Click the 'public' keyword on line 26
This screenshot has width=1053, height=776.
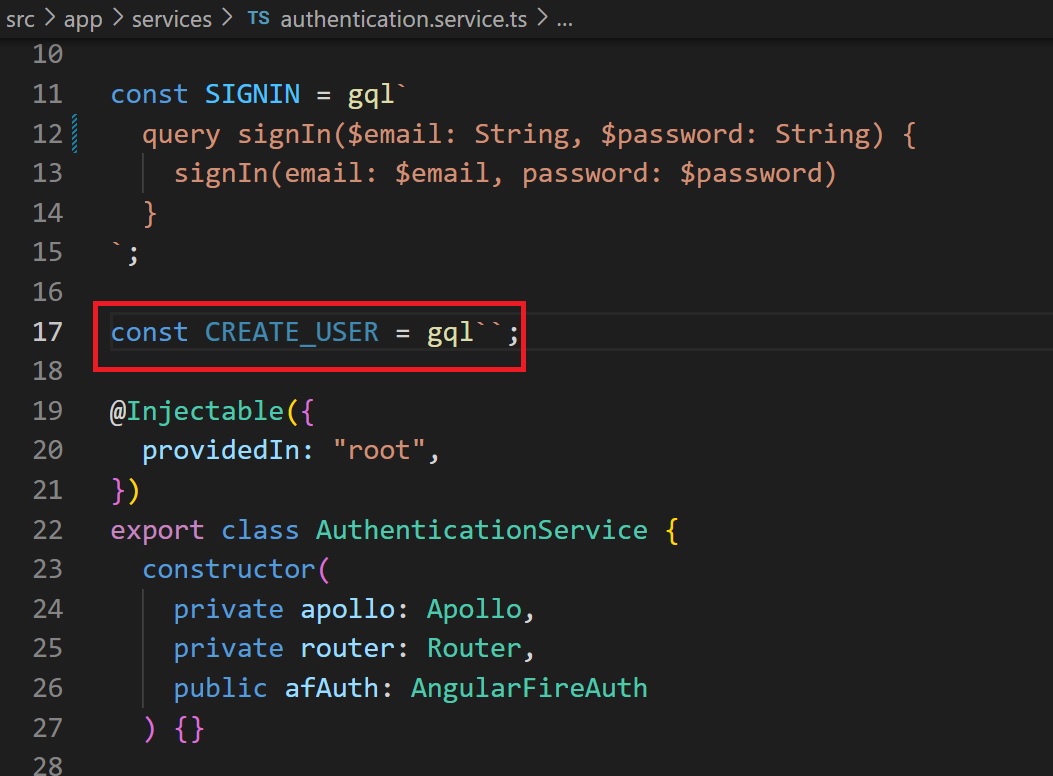(x=220, y=689)
